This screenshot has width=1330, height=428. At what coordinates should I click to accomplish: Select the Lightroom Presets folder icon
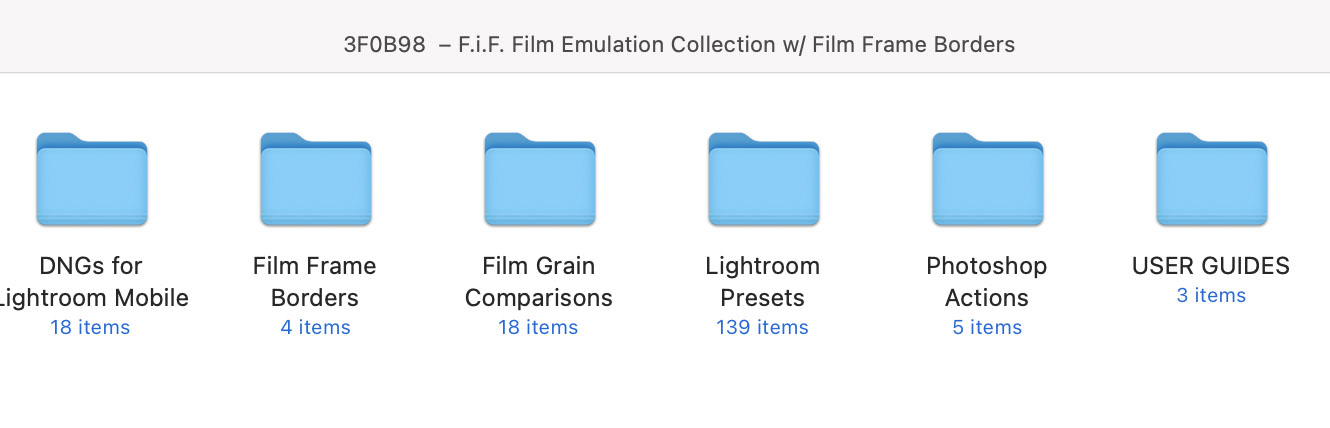click(x=763, y=180)
